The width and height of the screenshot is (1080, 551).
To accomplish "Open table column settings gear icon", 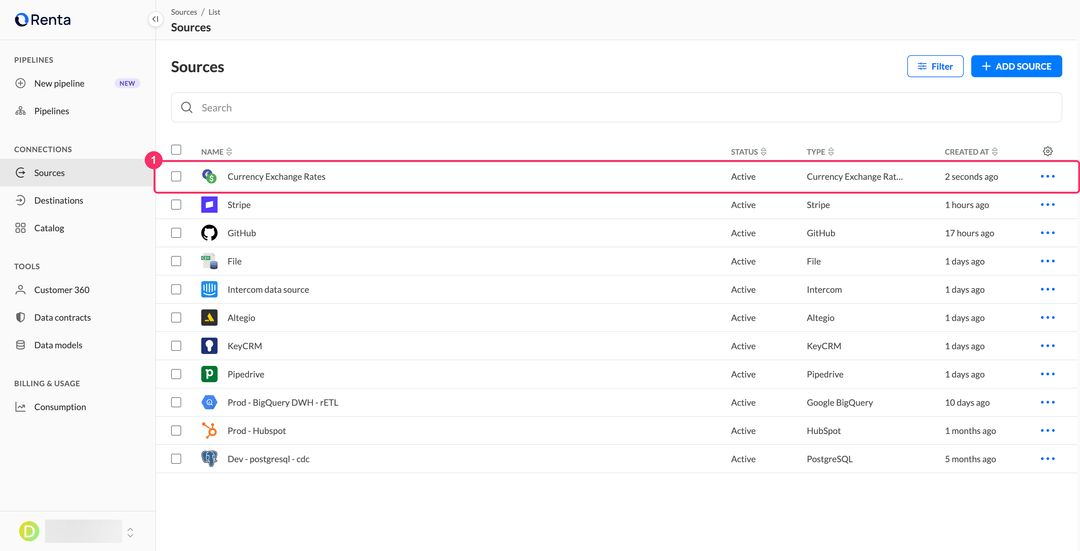I will click(x=1048, y=152).
